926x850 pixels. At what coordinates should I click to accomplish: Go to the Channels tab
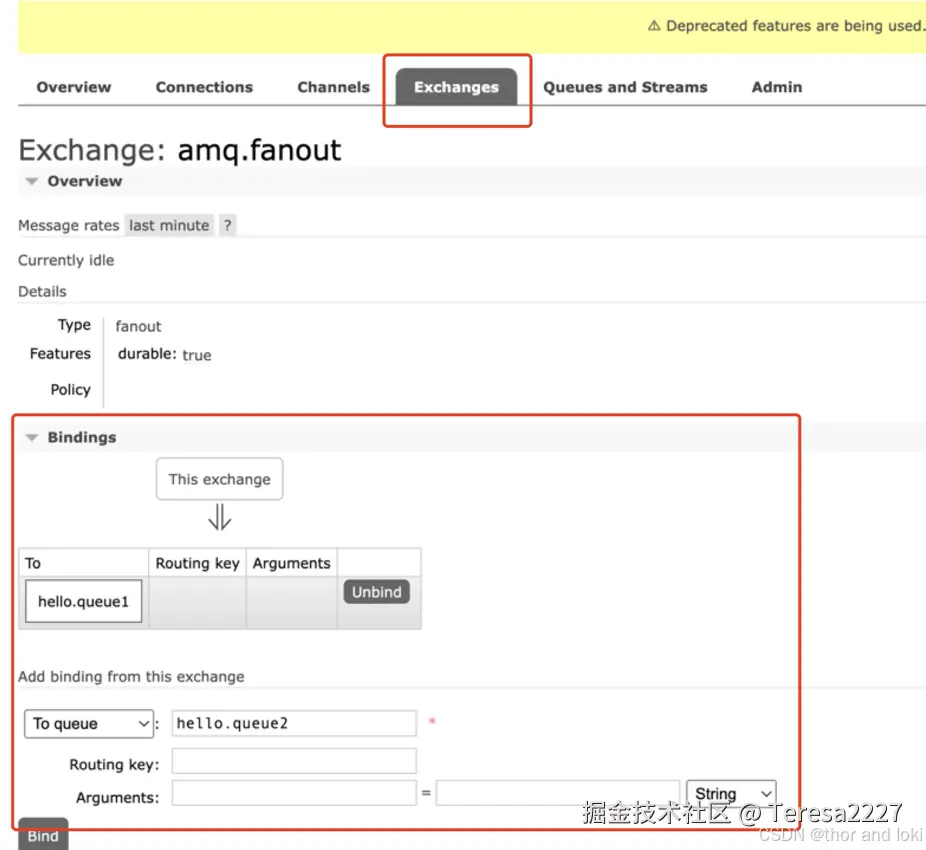334,87
